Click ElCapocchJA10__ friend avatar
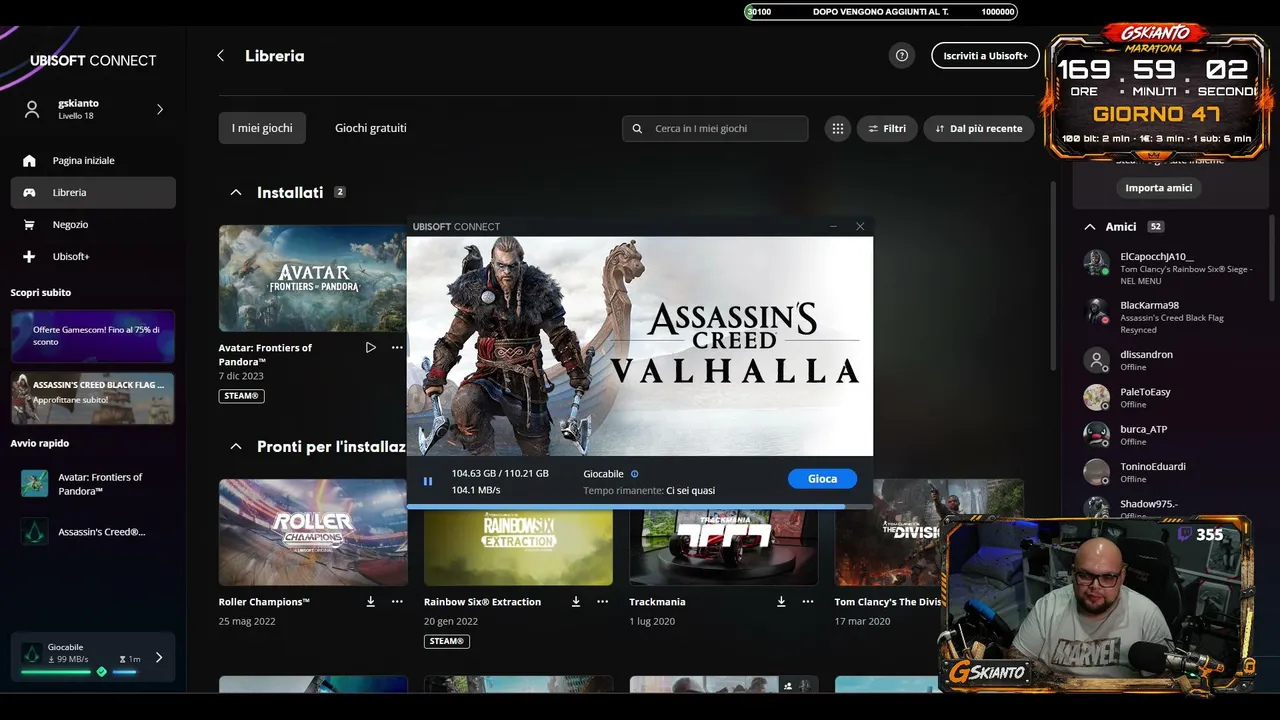 [x=1097, y=263]
